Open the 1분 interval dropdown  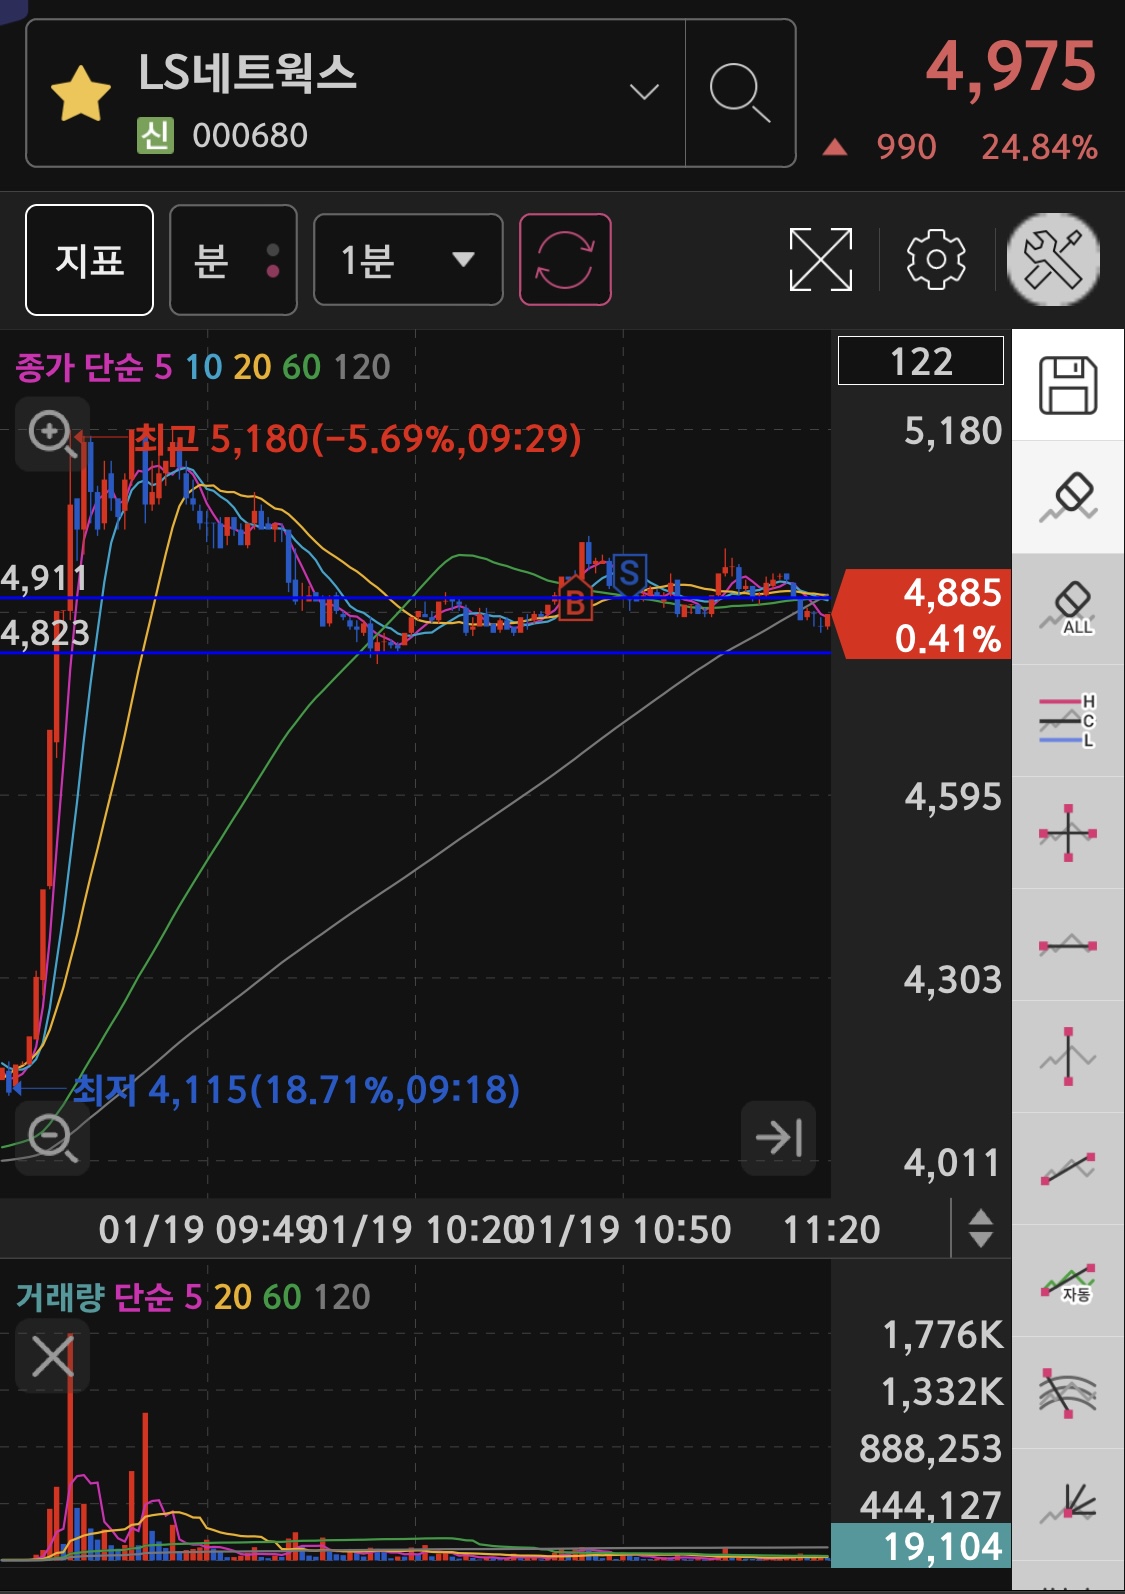408,260
